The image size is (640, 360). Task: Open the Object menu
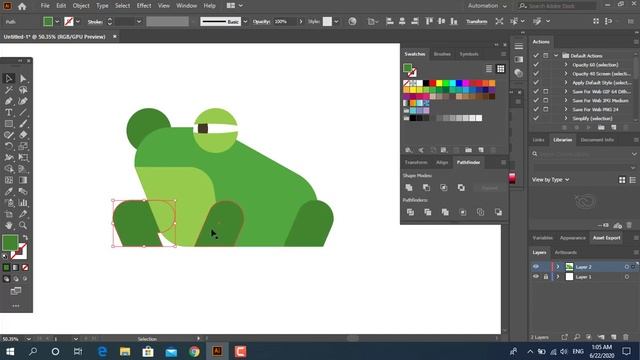[81, 6]
